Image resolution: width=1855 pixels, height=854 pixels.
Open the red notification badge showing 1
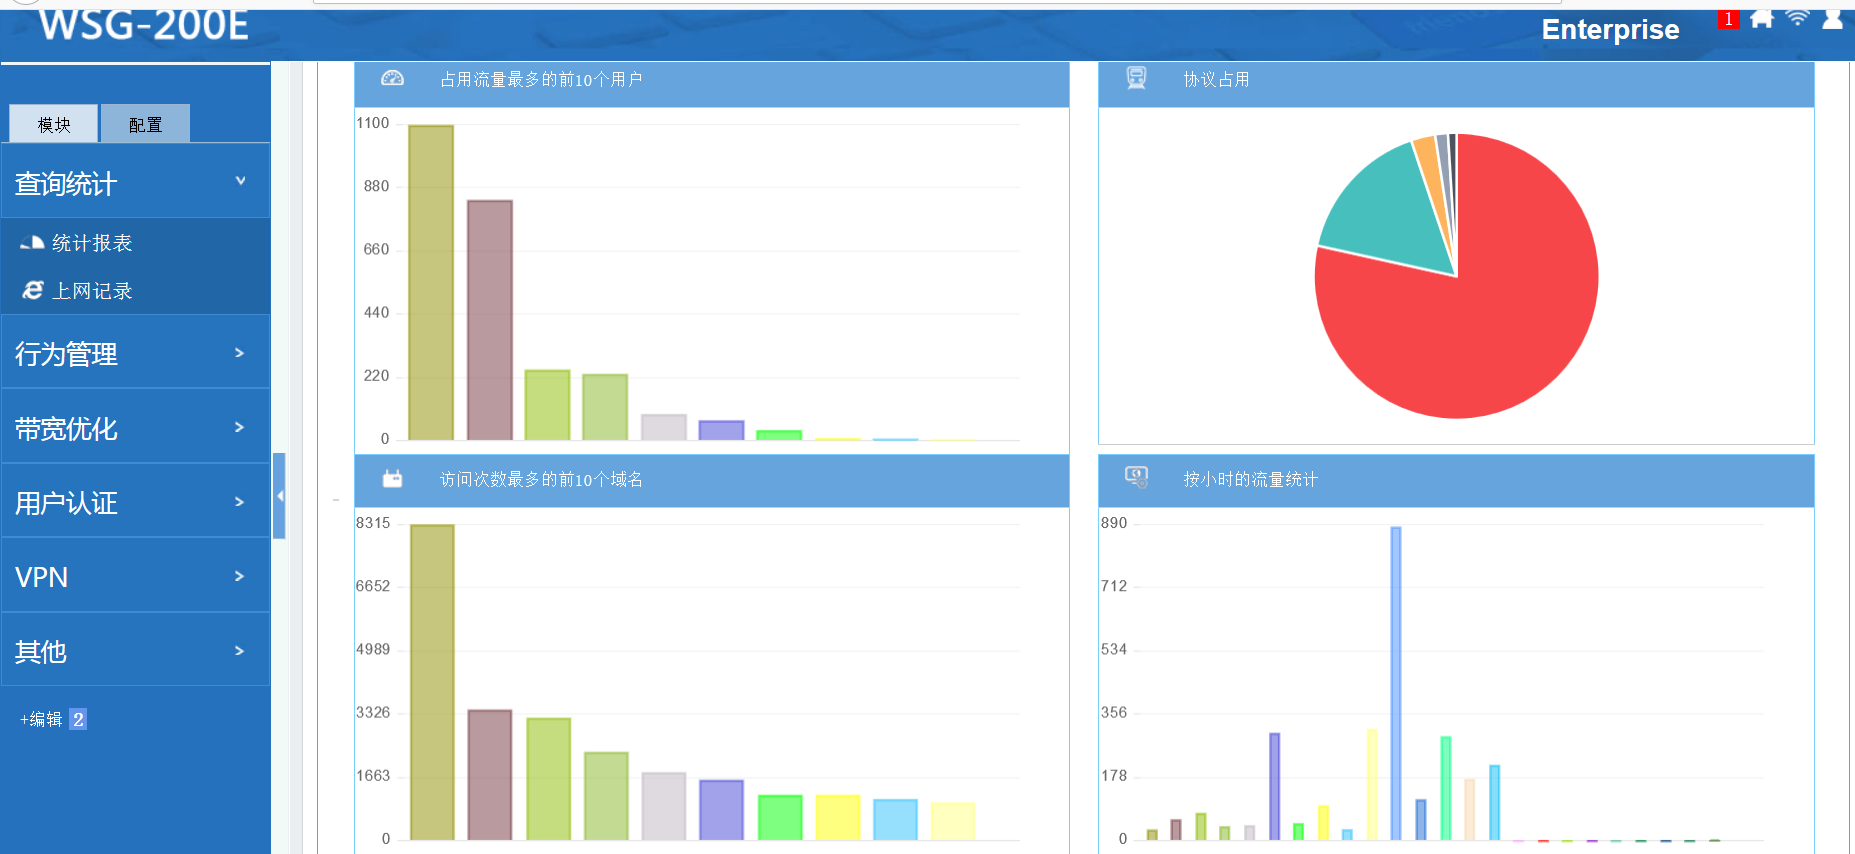(1728, 19)
